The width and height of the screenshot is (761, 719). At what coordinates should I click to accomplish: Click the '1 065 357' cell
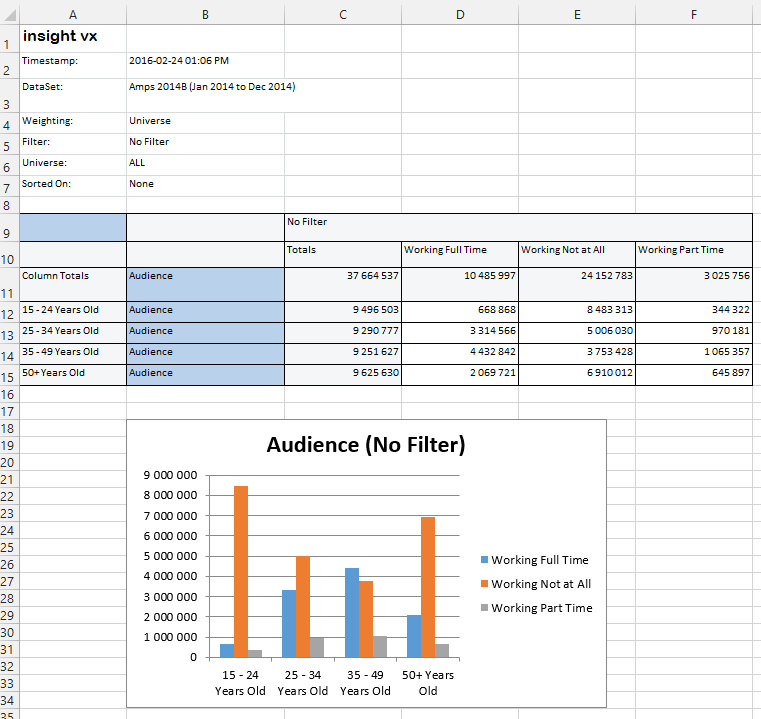pyautogui.click(x=694, y=354)
